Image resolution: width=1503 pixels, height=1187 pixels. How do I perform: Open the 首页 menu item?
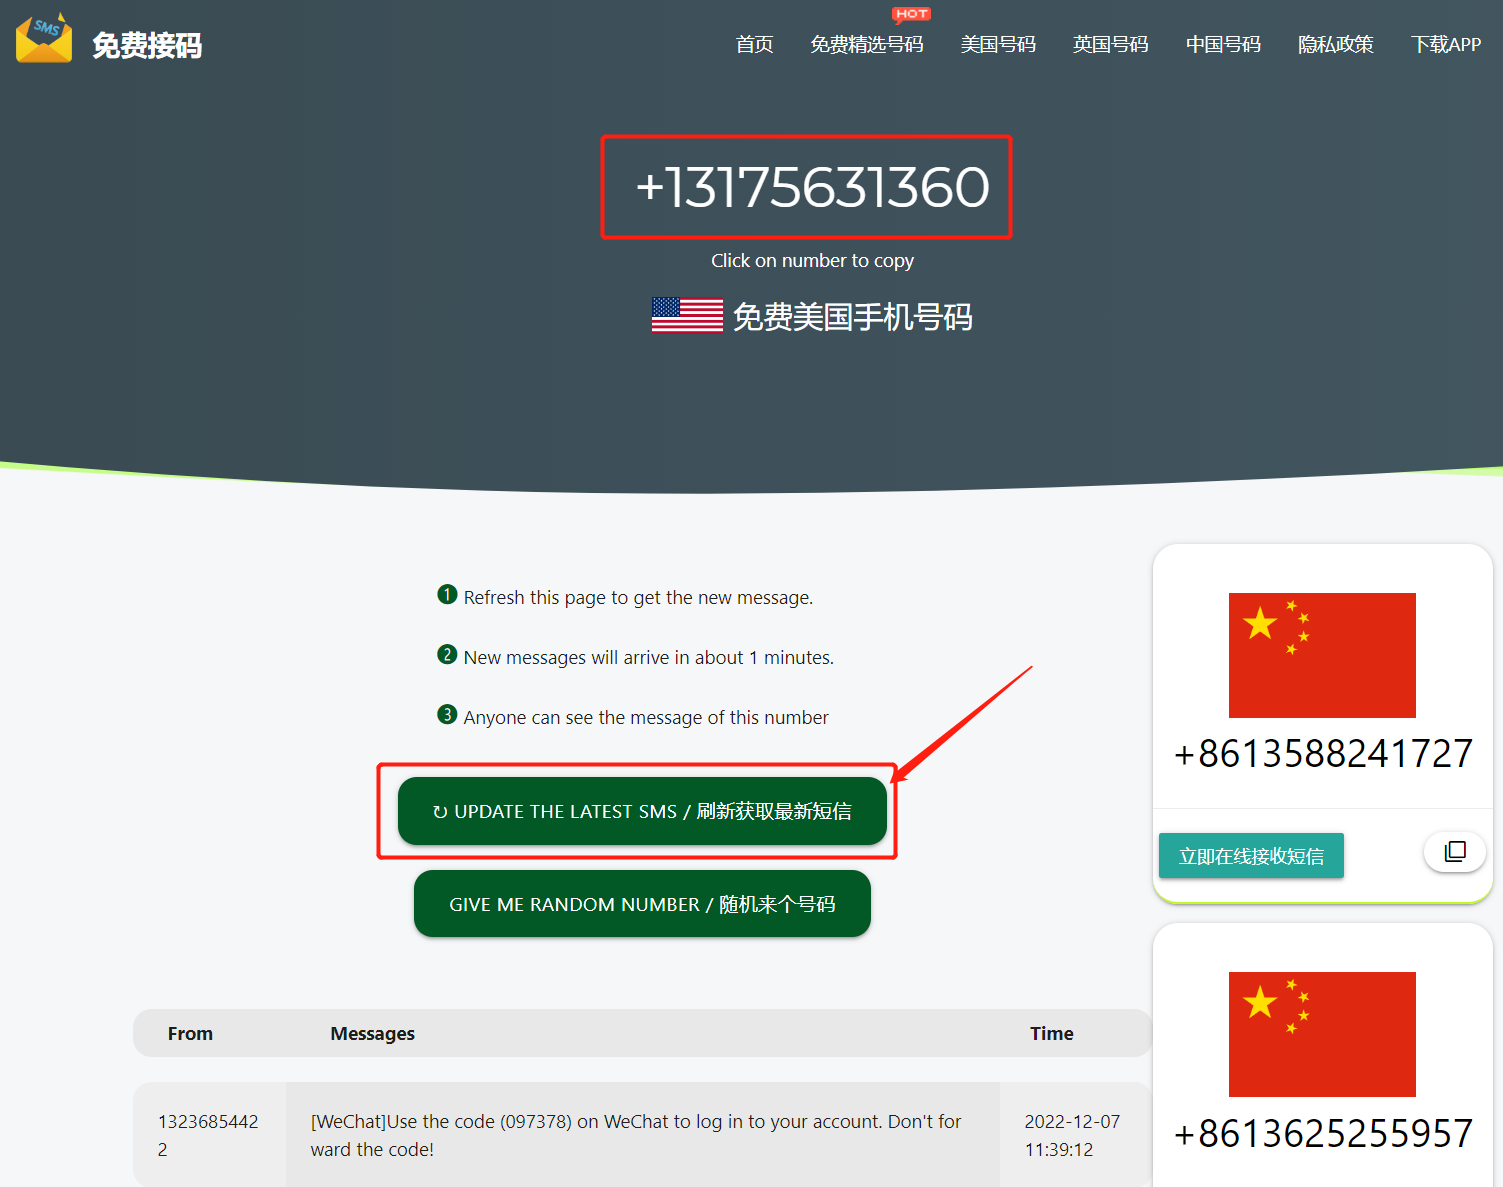[754, 44]
